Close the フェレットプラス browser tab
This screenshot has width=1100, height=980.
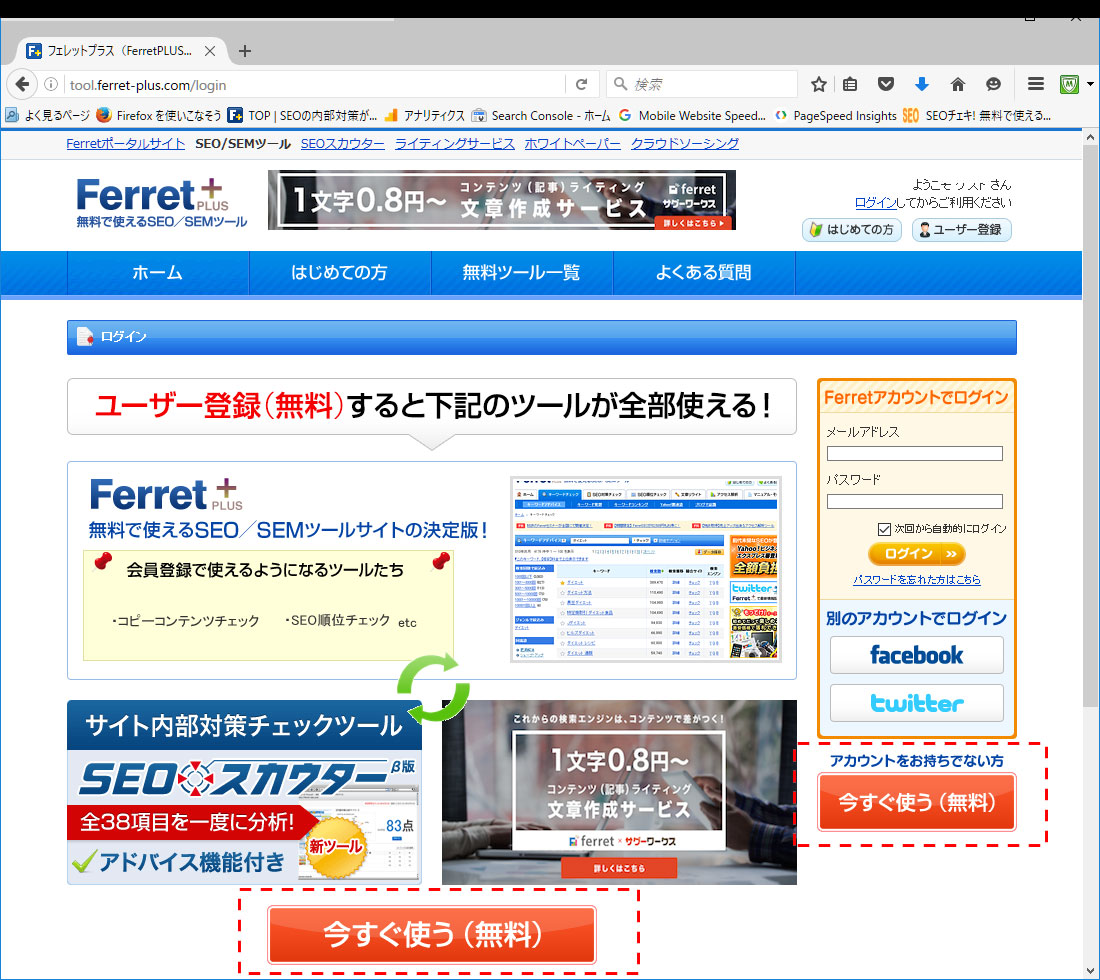(x=210, y=51)
